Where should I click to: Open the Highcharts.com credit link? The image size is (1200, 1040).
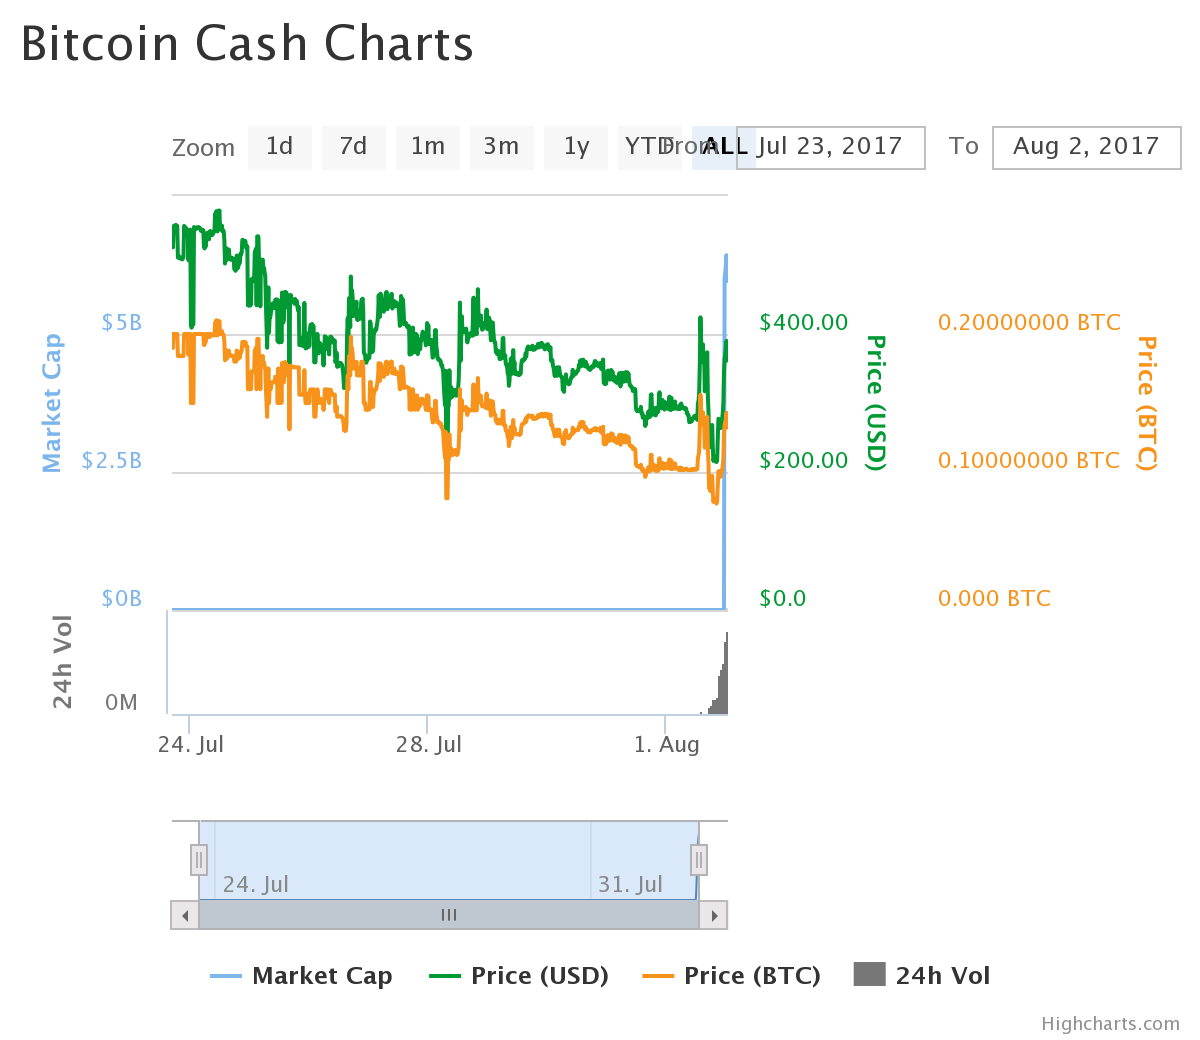pyautogui.click(x=1110, y=1024)
